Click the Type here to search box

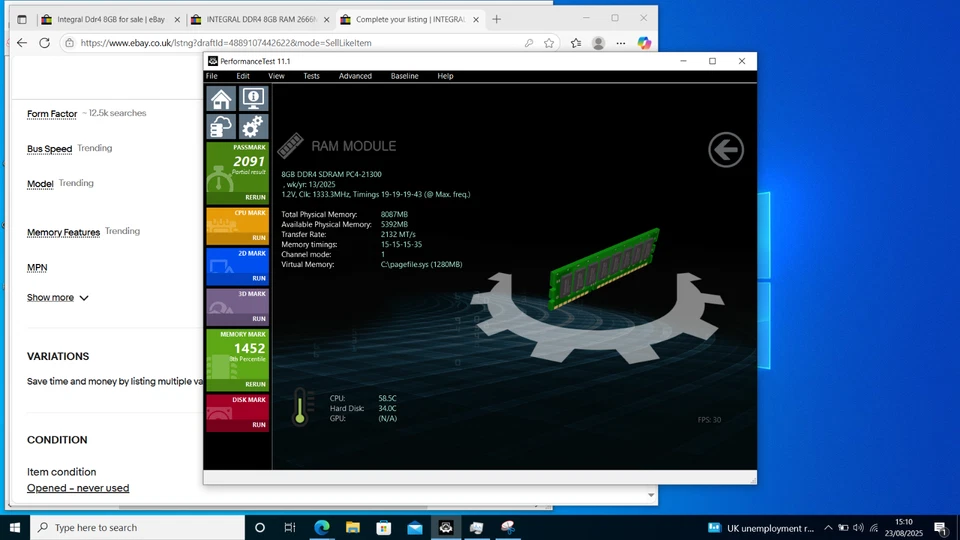(x=137, y=527)
